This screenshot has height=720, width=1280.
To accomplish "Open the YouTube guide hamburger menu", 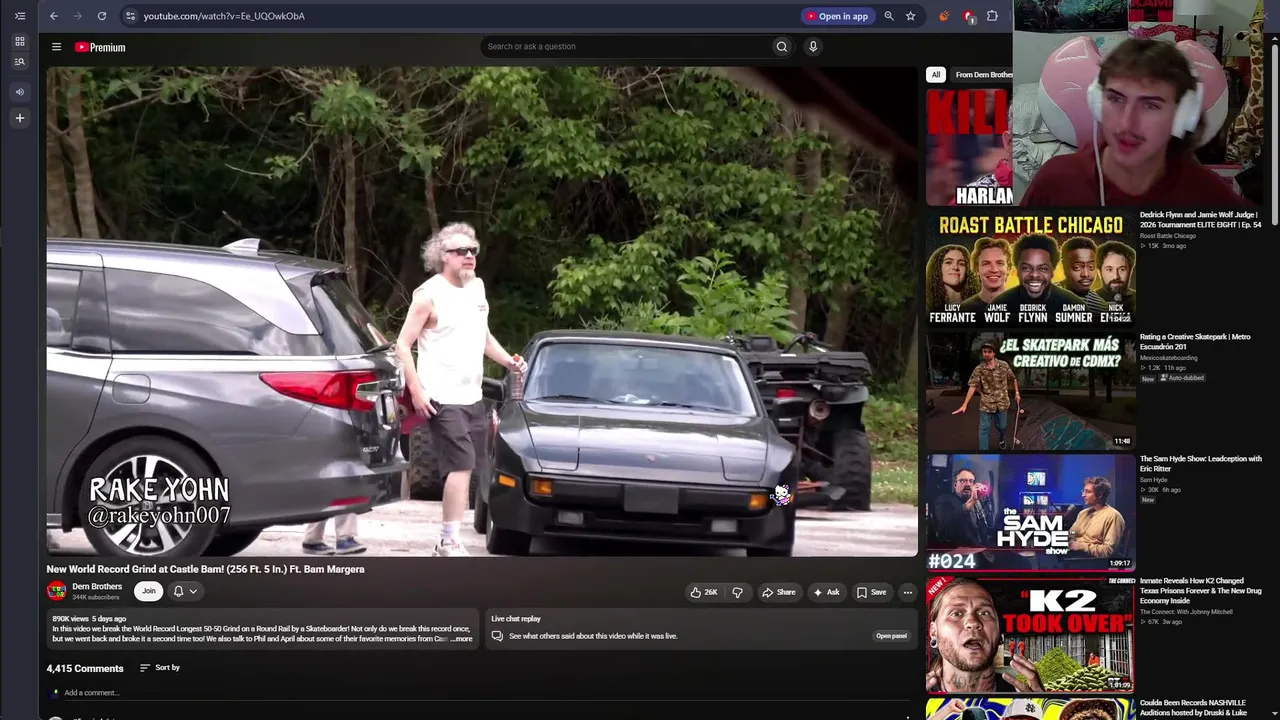I will pyautogui.click(x=57, y=47).
